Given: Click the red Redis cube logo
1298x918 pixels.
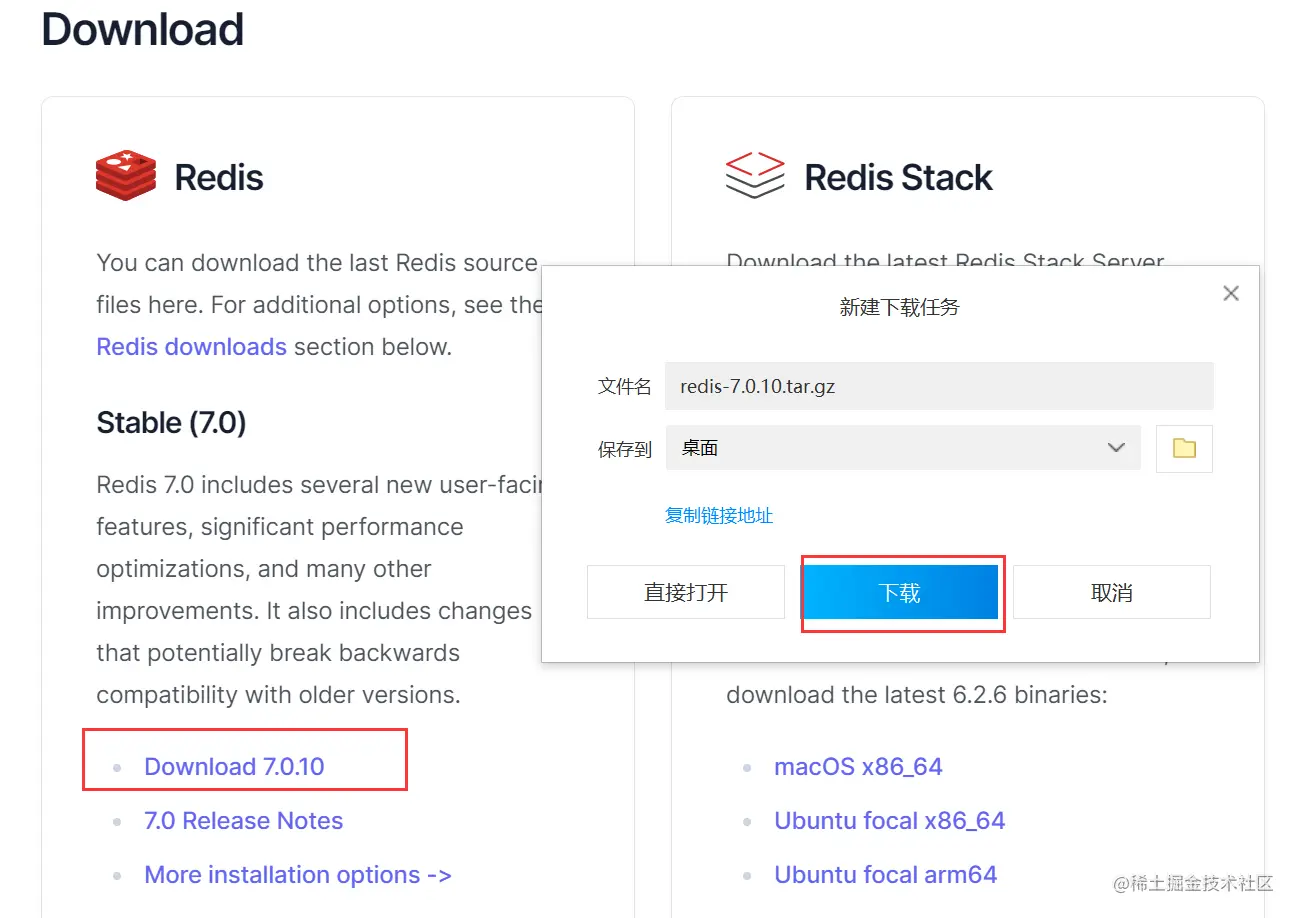Looking at the screenshot, I should tap(126, 176).
